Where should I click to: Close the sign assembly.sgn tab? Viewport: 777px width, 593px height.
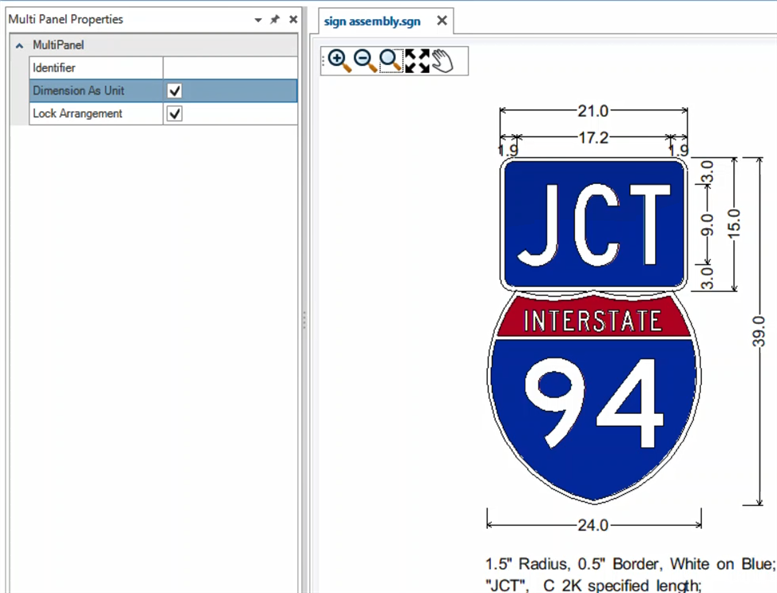pyautogui.click(x=442, y=21)
